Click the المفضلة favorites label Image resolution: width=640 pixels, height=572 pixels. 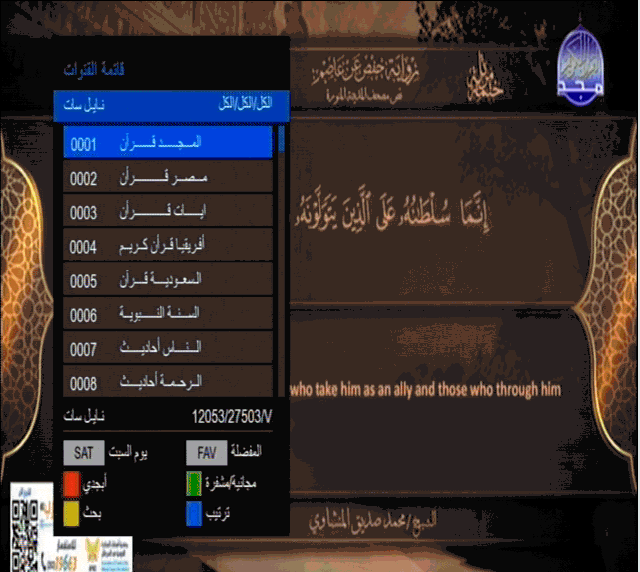point(246,451)
